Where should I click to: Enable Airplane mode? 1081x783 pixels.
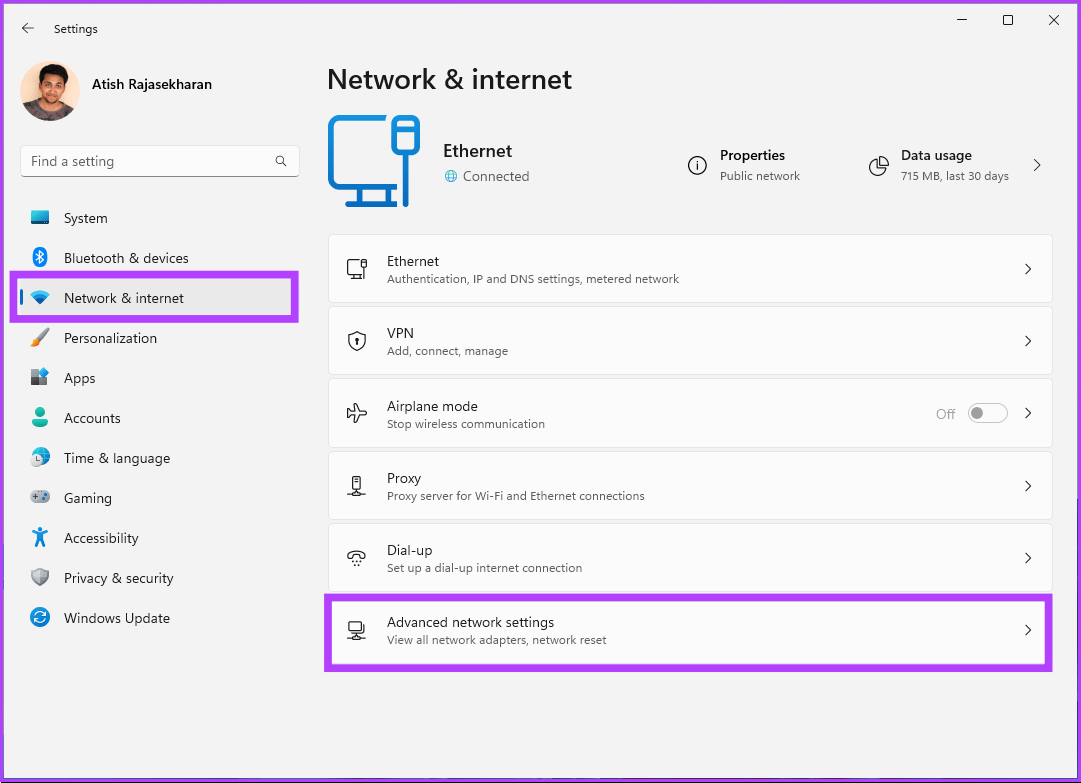pyautogui.click(x=987, y=412)
